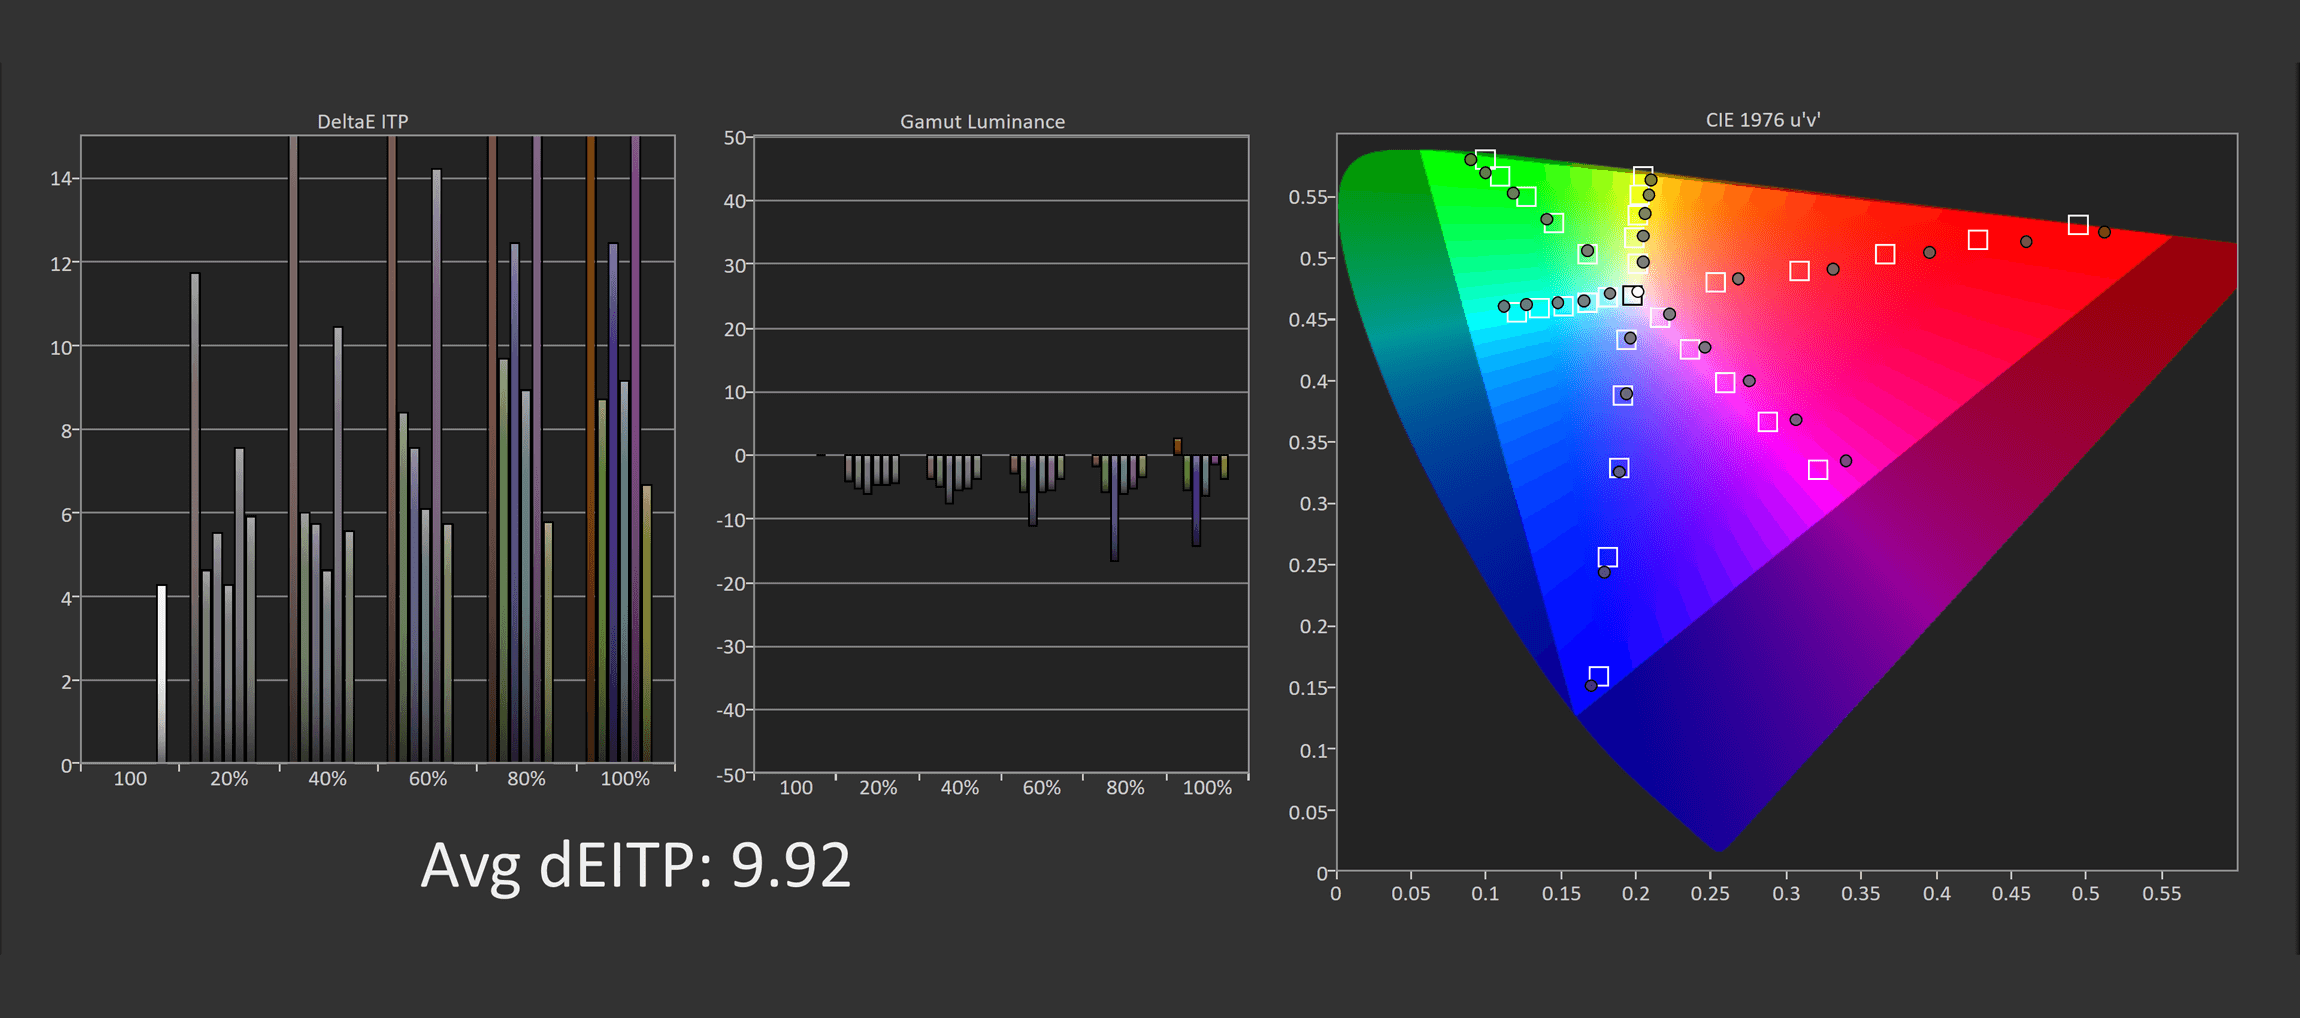Click the outermost magenta target square
Viewport: 2300px width, 1018px height.
[x=1818, y=470]
